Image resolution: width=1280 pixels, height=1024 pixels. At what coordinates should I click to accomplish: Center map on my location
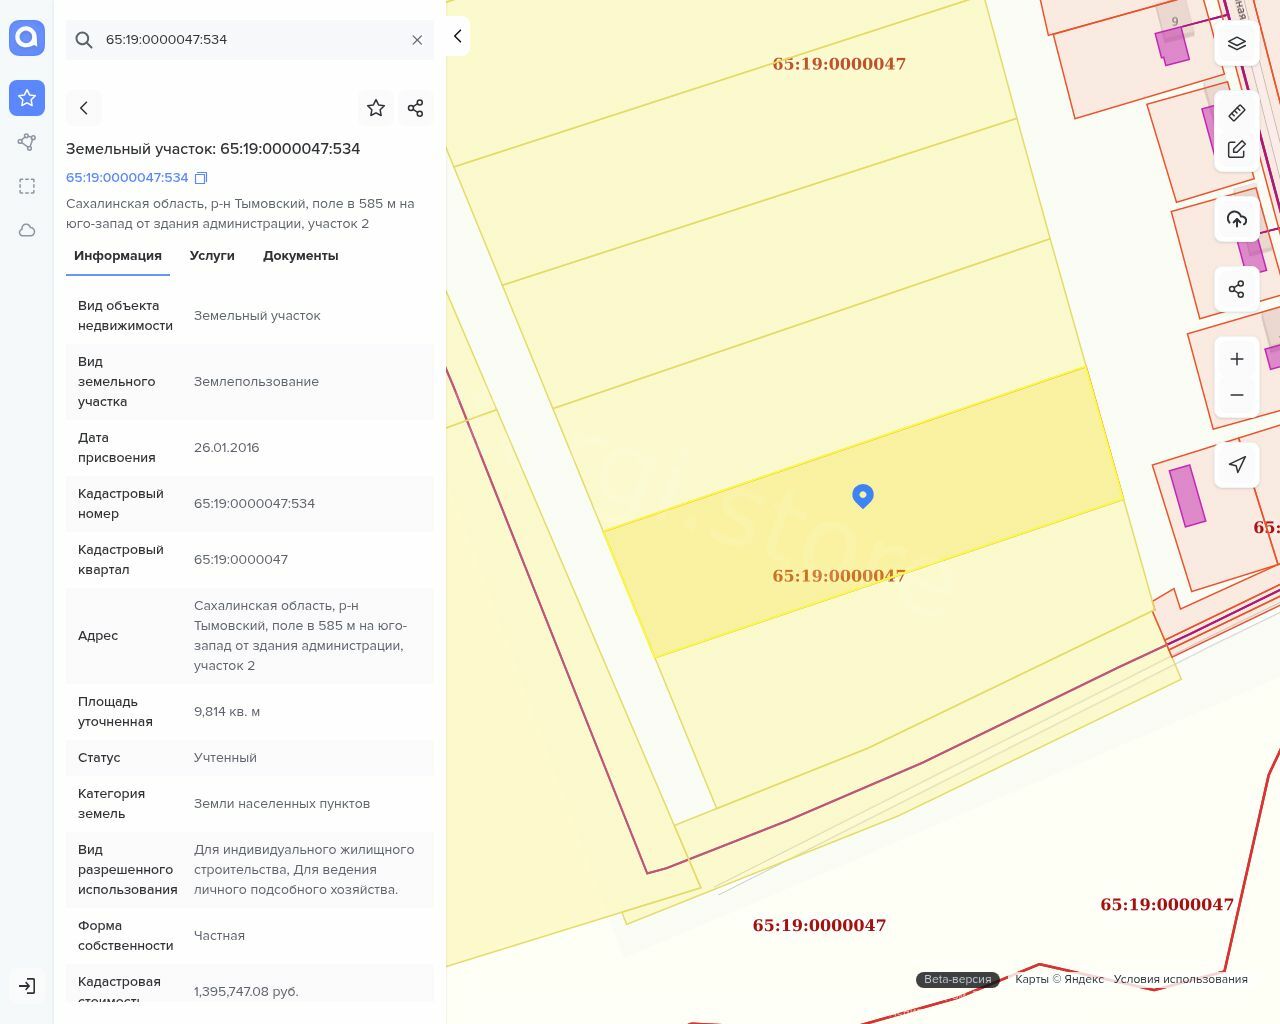[x=1236, y=465]
